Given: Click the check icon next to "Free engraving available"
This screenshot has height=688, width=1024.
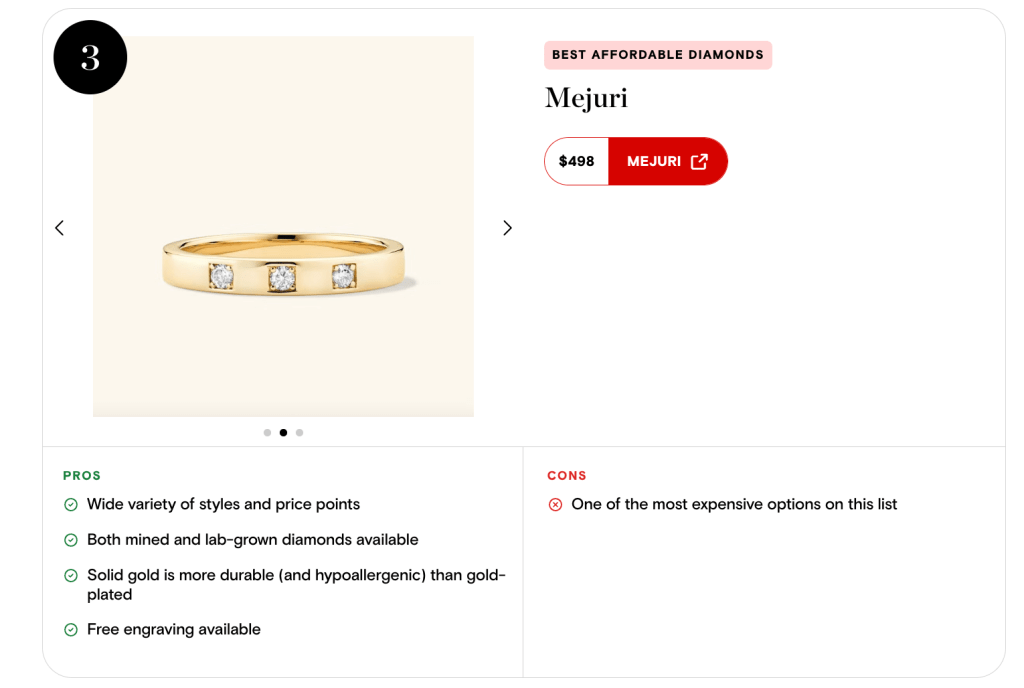Looking at the screenshot, I should (x=71, y=630).
